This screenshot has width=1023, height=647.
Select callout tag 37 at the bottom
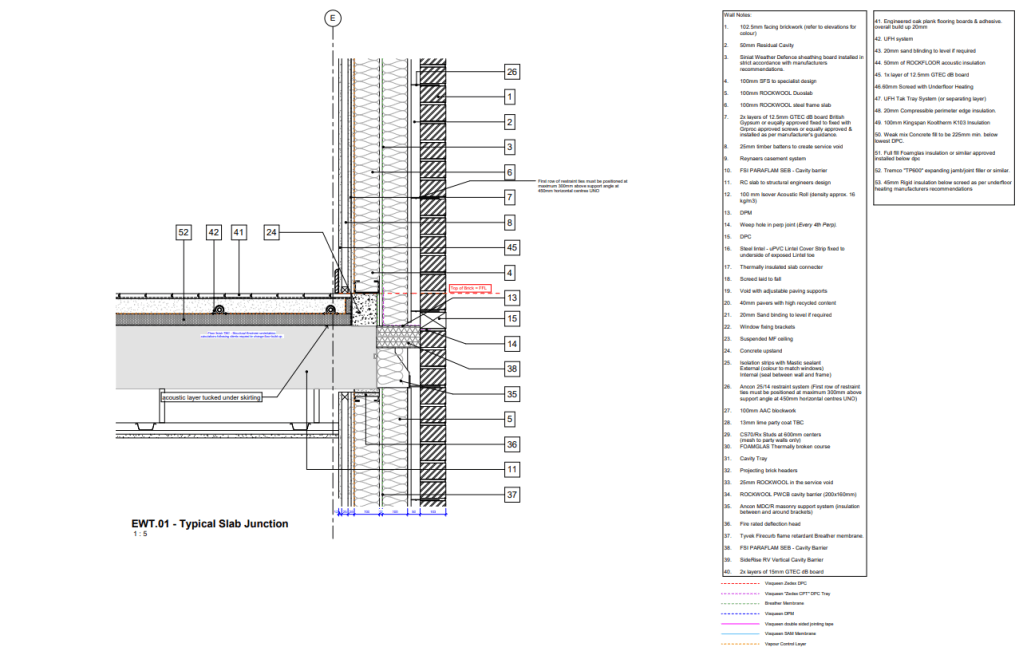coord(511,494)
